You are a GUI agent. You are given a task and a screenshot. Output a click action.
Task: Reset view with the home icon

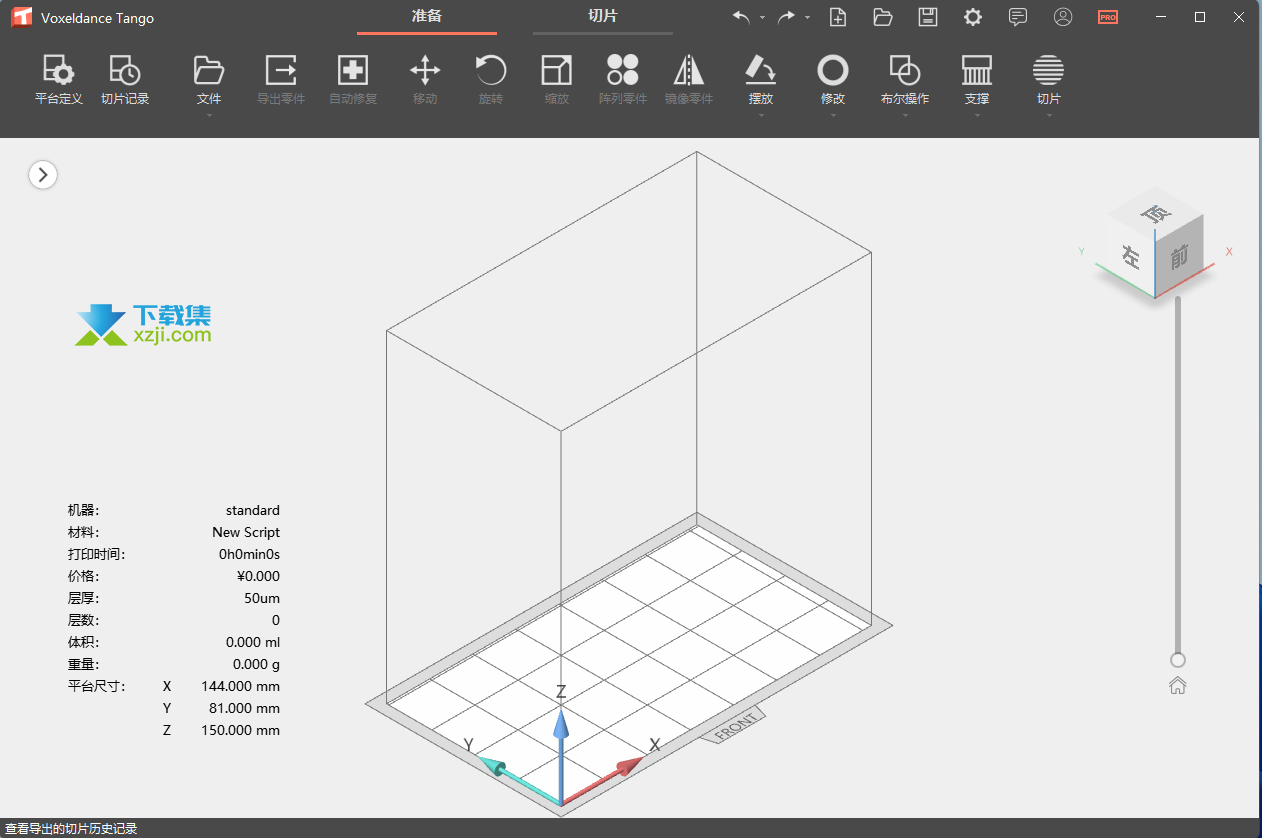tap(1178, 686)
